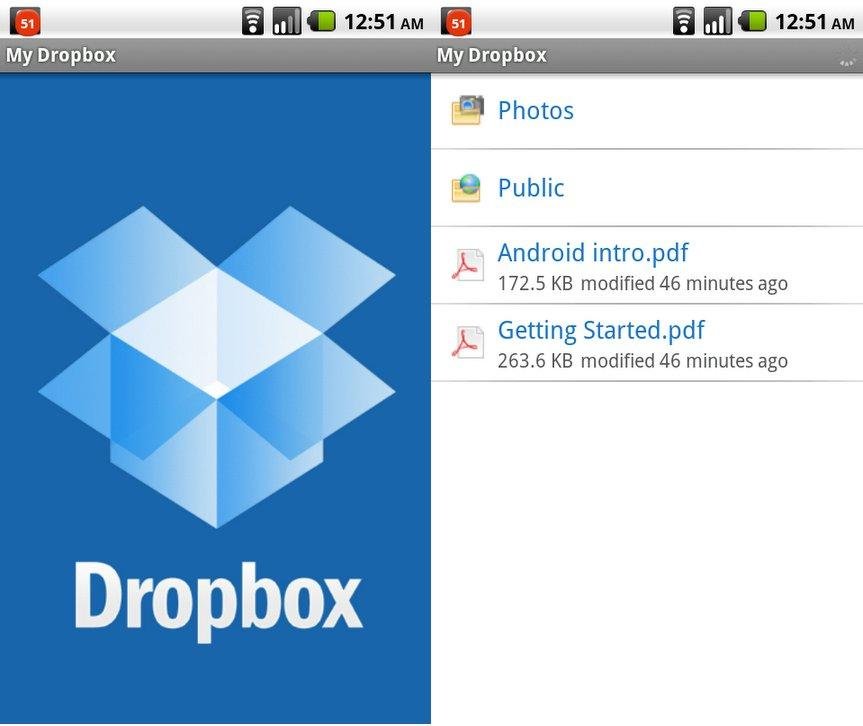The image size is (863, 726).
Task: Tap the right screen notification badge 51
Action: click(x=456, y=22)
